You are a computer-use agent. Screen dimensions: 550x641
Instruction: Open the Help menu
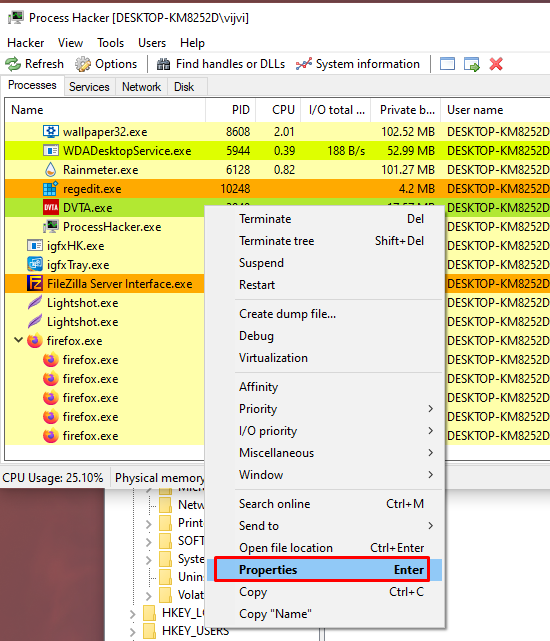(x=192, y=43)
